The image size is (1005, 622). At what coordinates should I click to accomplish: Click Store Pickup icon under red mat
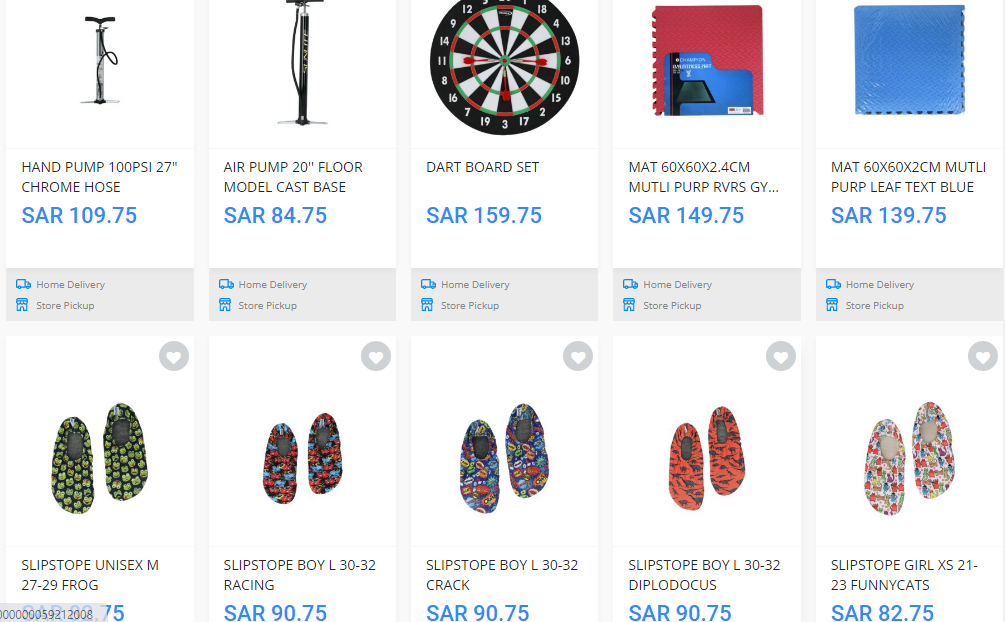[629, 305]
